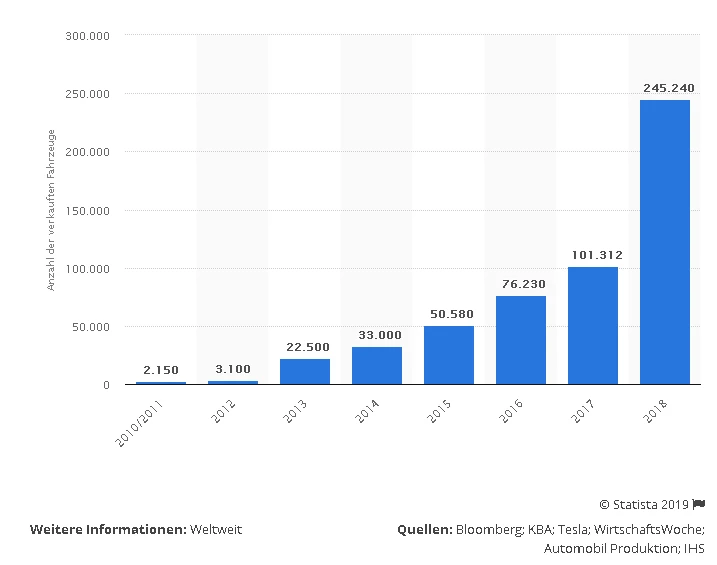Select the 2013 bar

pyautogui.click(x=305, y=371)
